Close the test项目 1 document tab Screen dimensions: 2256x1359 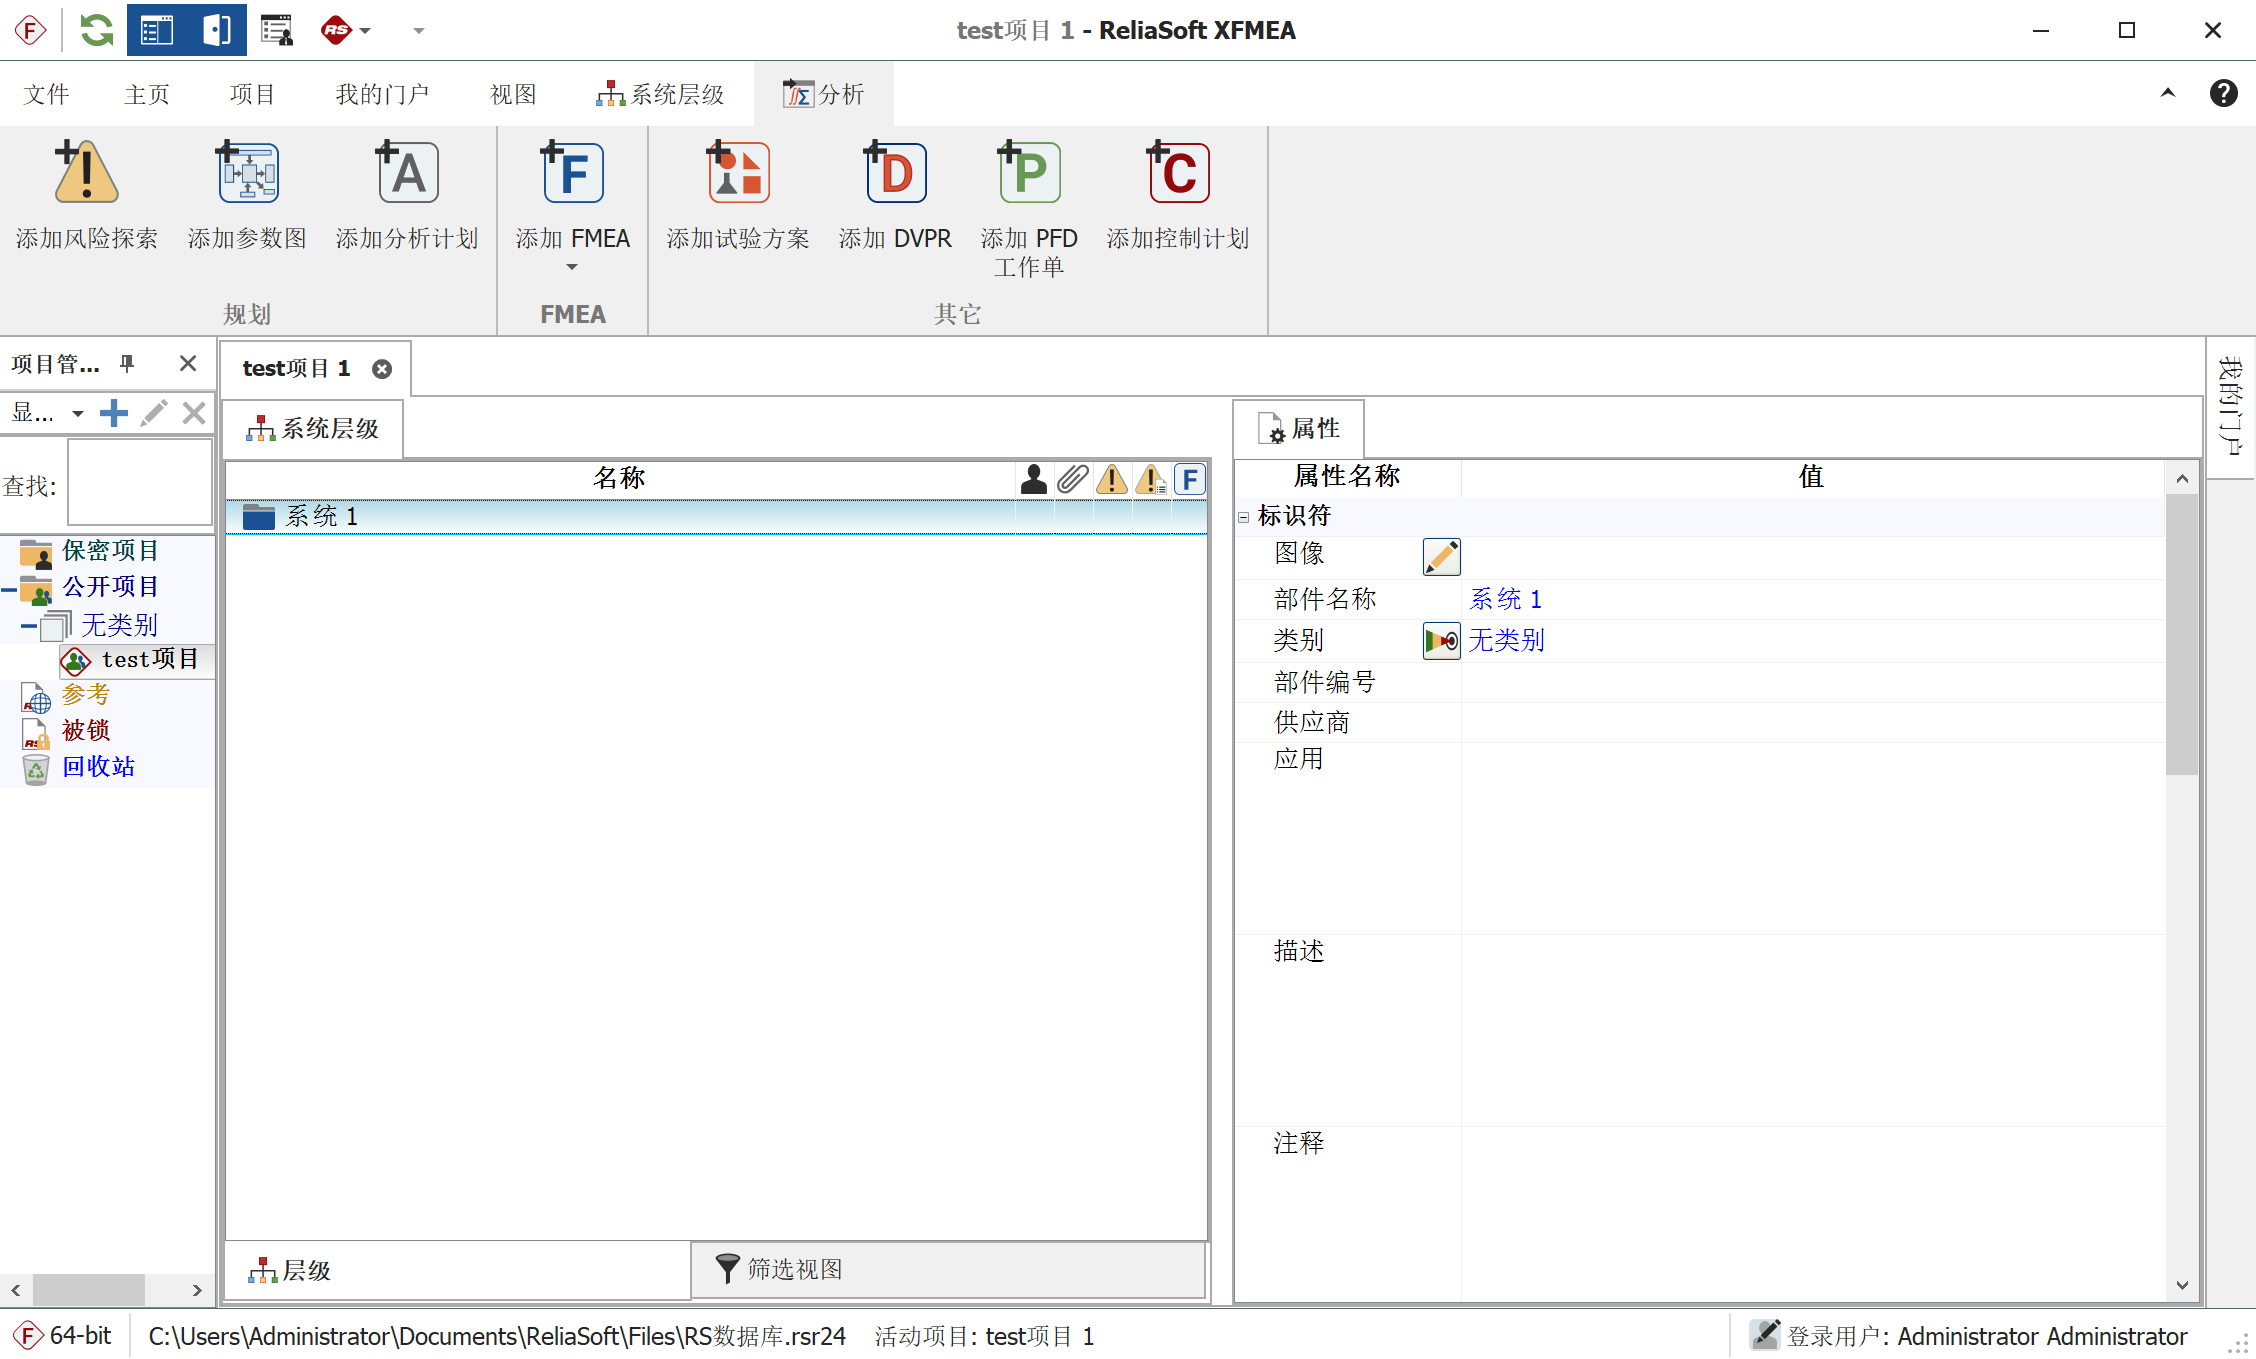[x=382, y=369]
